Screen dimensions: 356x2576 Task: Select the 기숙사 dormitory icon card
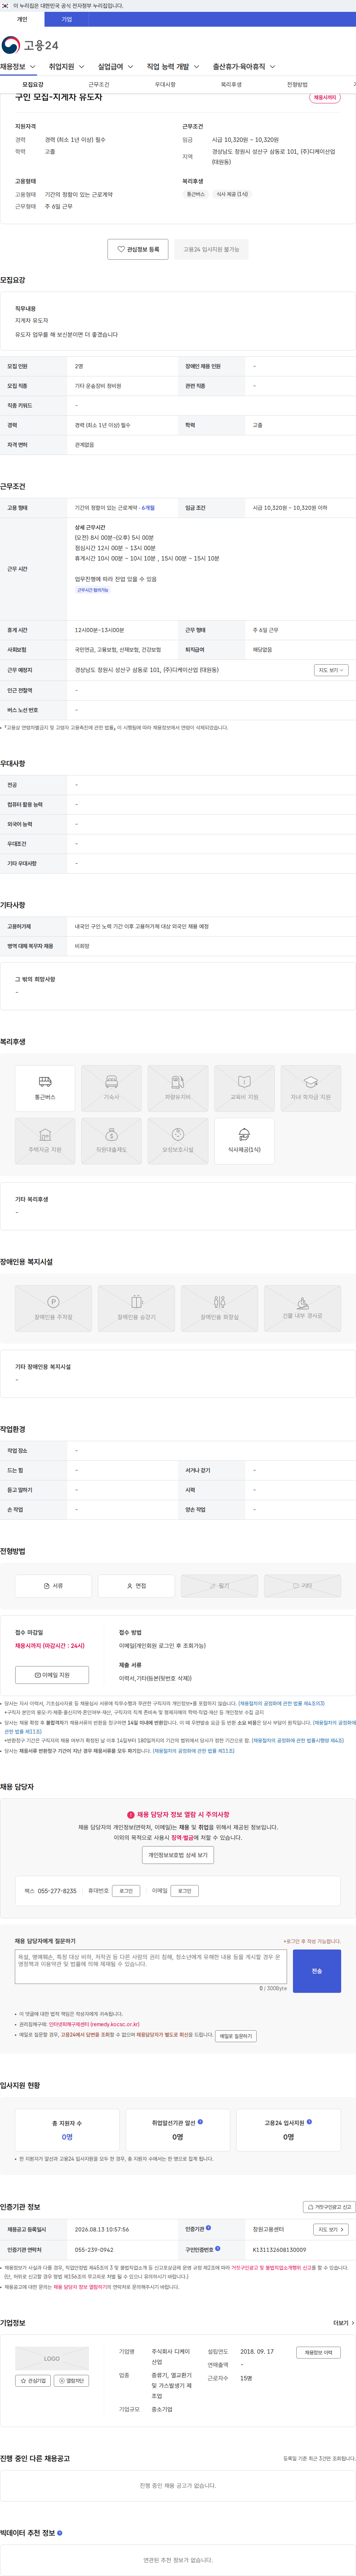click(x=111, y=1088)
